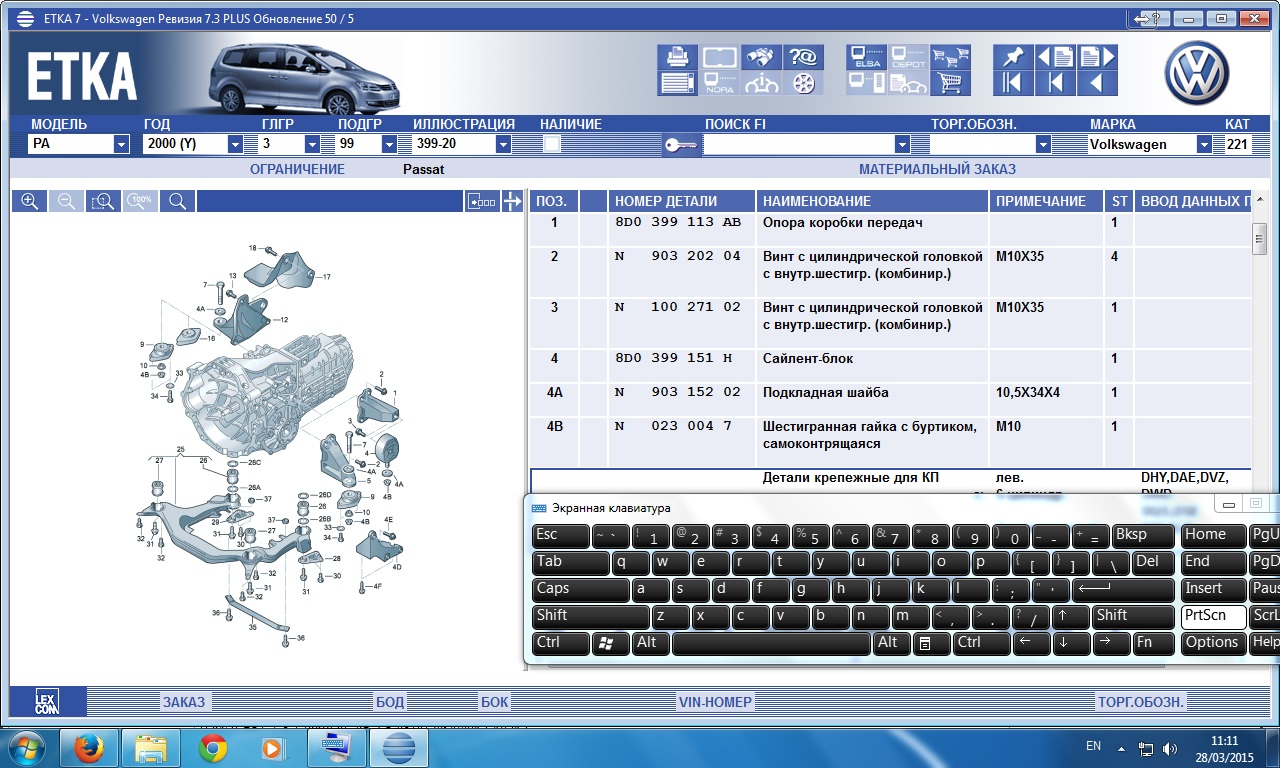Click the МАТЕРИАЛЬНЫЙ ЗАКАЗ label
Screen dimensions: 1280x768
click(937, 169)
